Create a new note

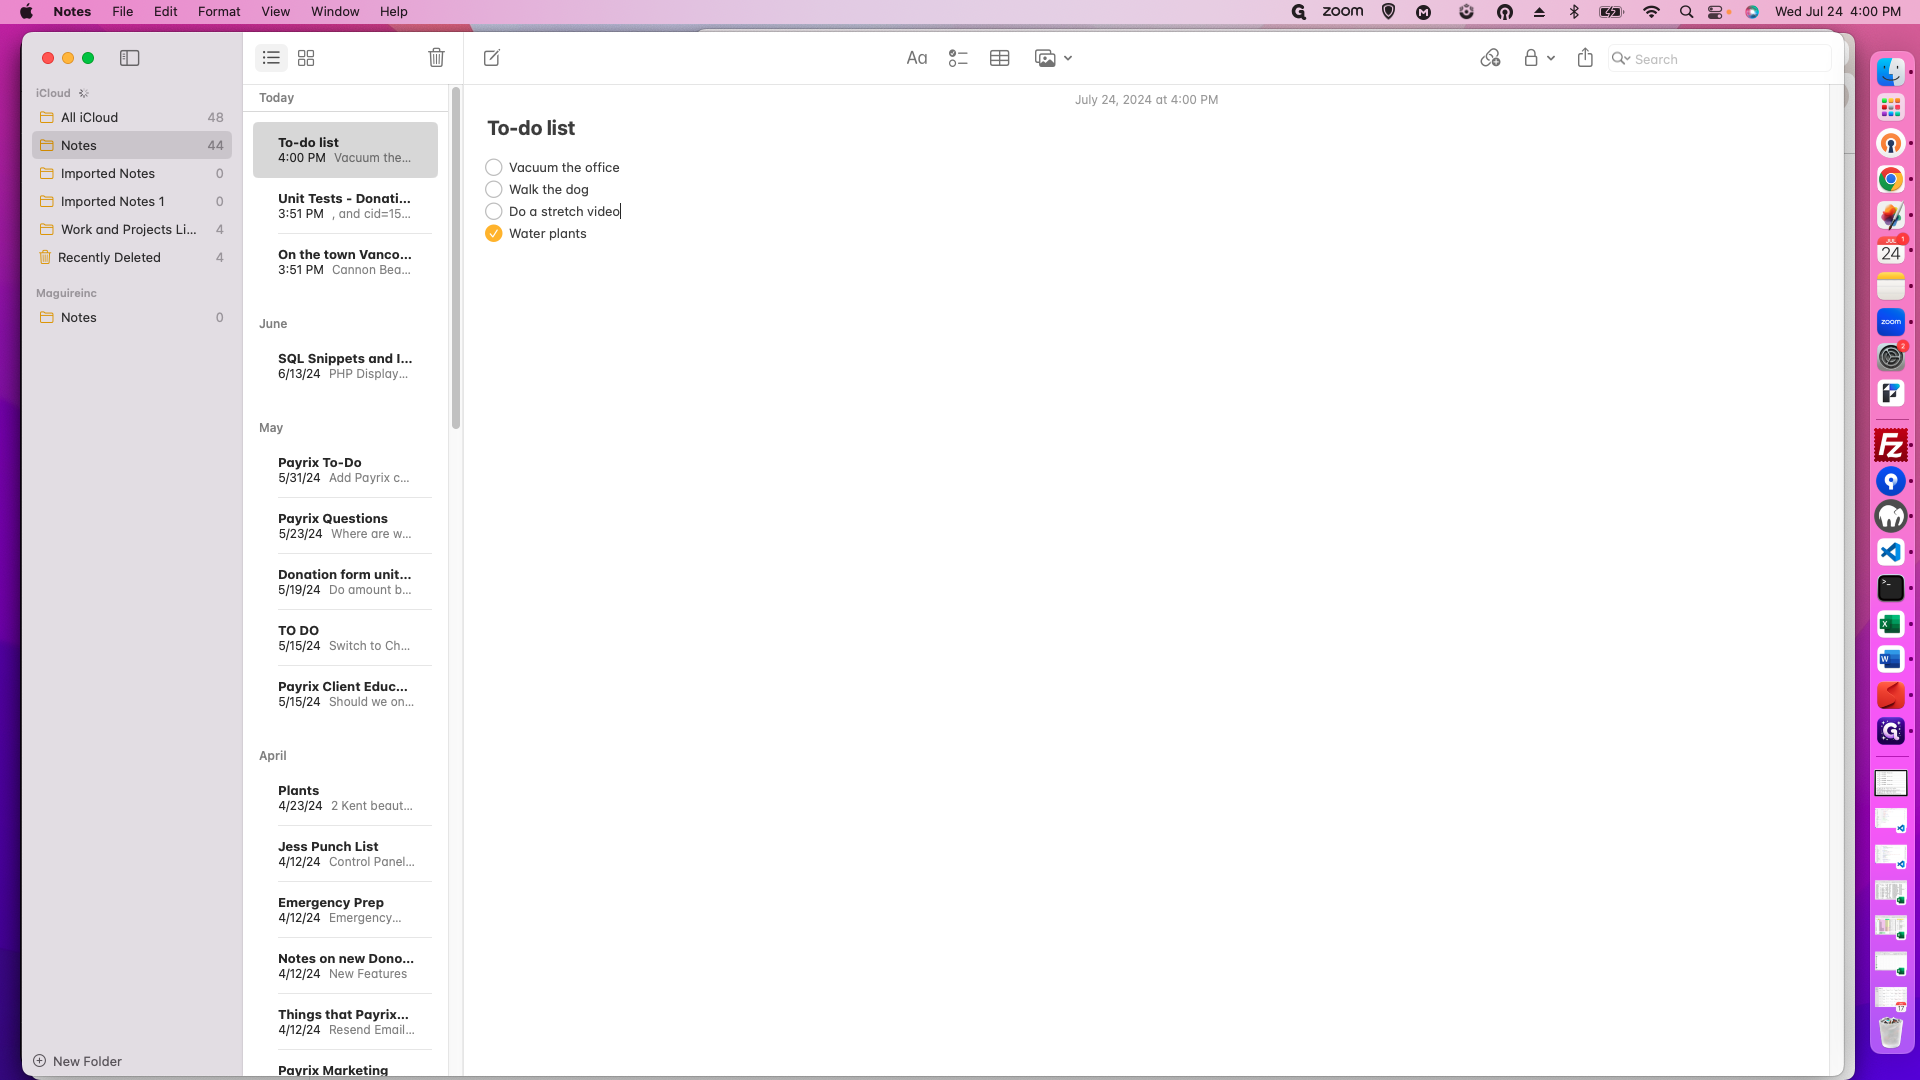491,58
